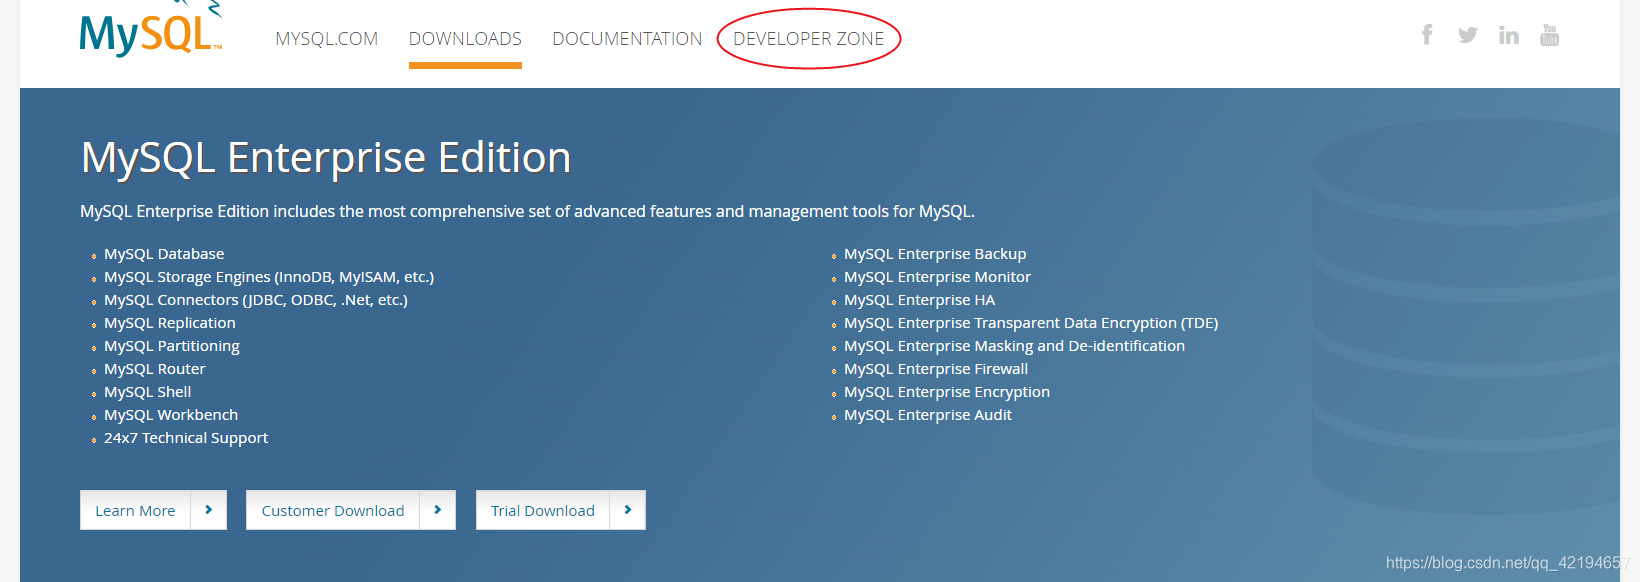1640x582 pixels.
Task: Click the MySQL Enterprise Edition heading
Action: 326,158
